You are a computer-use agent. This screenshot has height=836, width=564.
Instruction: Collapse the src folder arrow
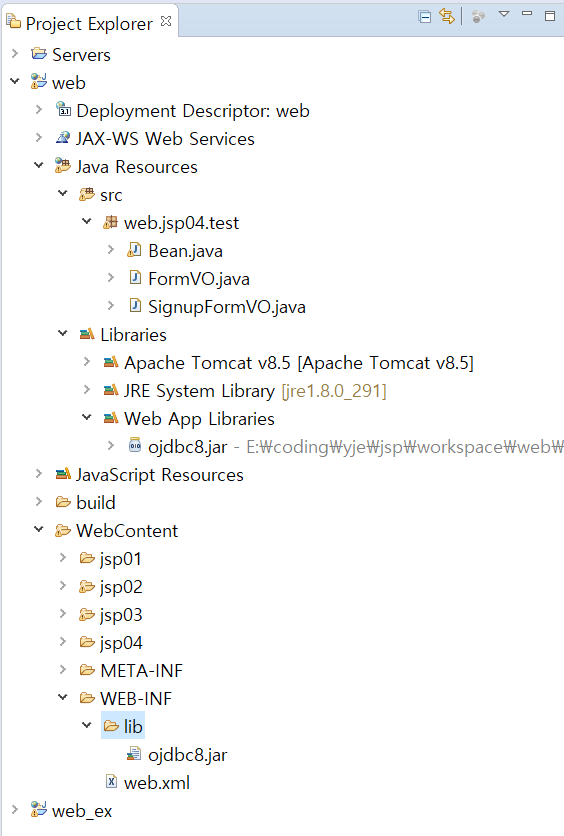63,194
